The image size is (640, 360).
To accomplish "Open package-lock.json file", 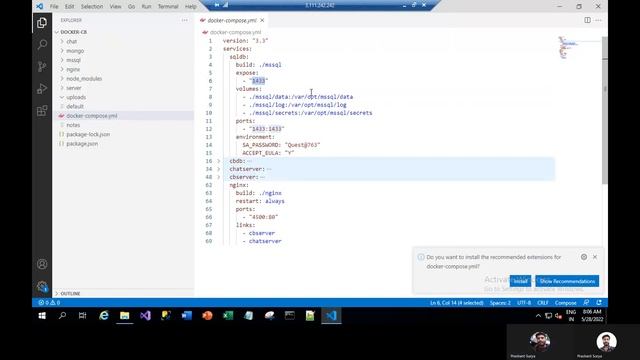I will pyautogui.click(x=88, y=134).
